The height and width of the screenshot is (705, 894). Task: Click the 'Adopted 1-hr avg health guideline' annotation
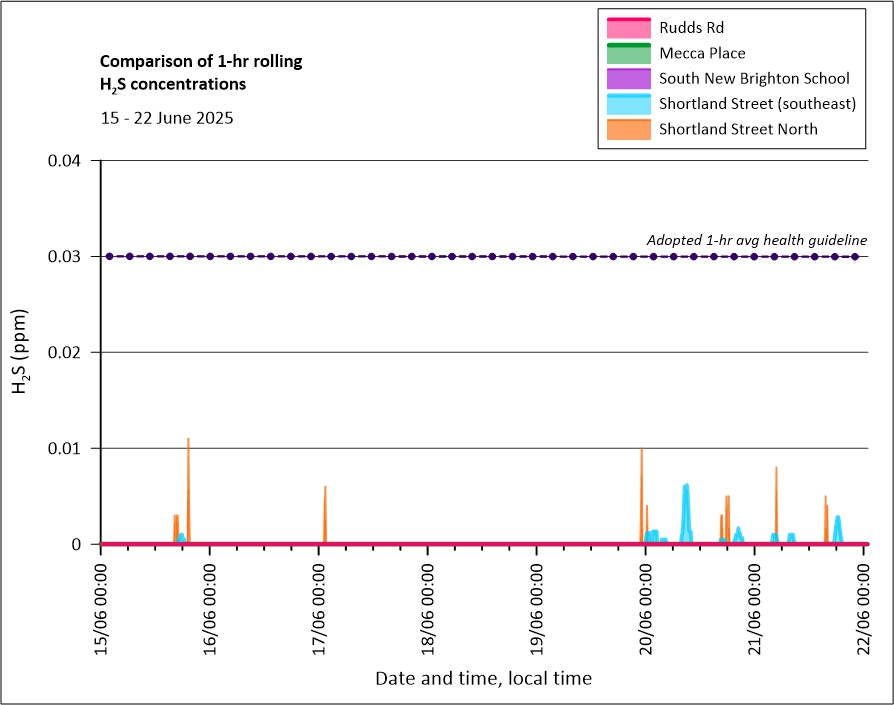coord(756,240)
